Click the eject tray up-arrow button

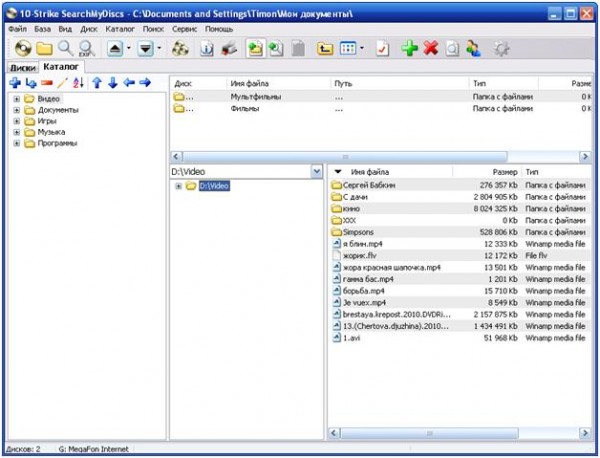tap(115, 49)
